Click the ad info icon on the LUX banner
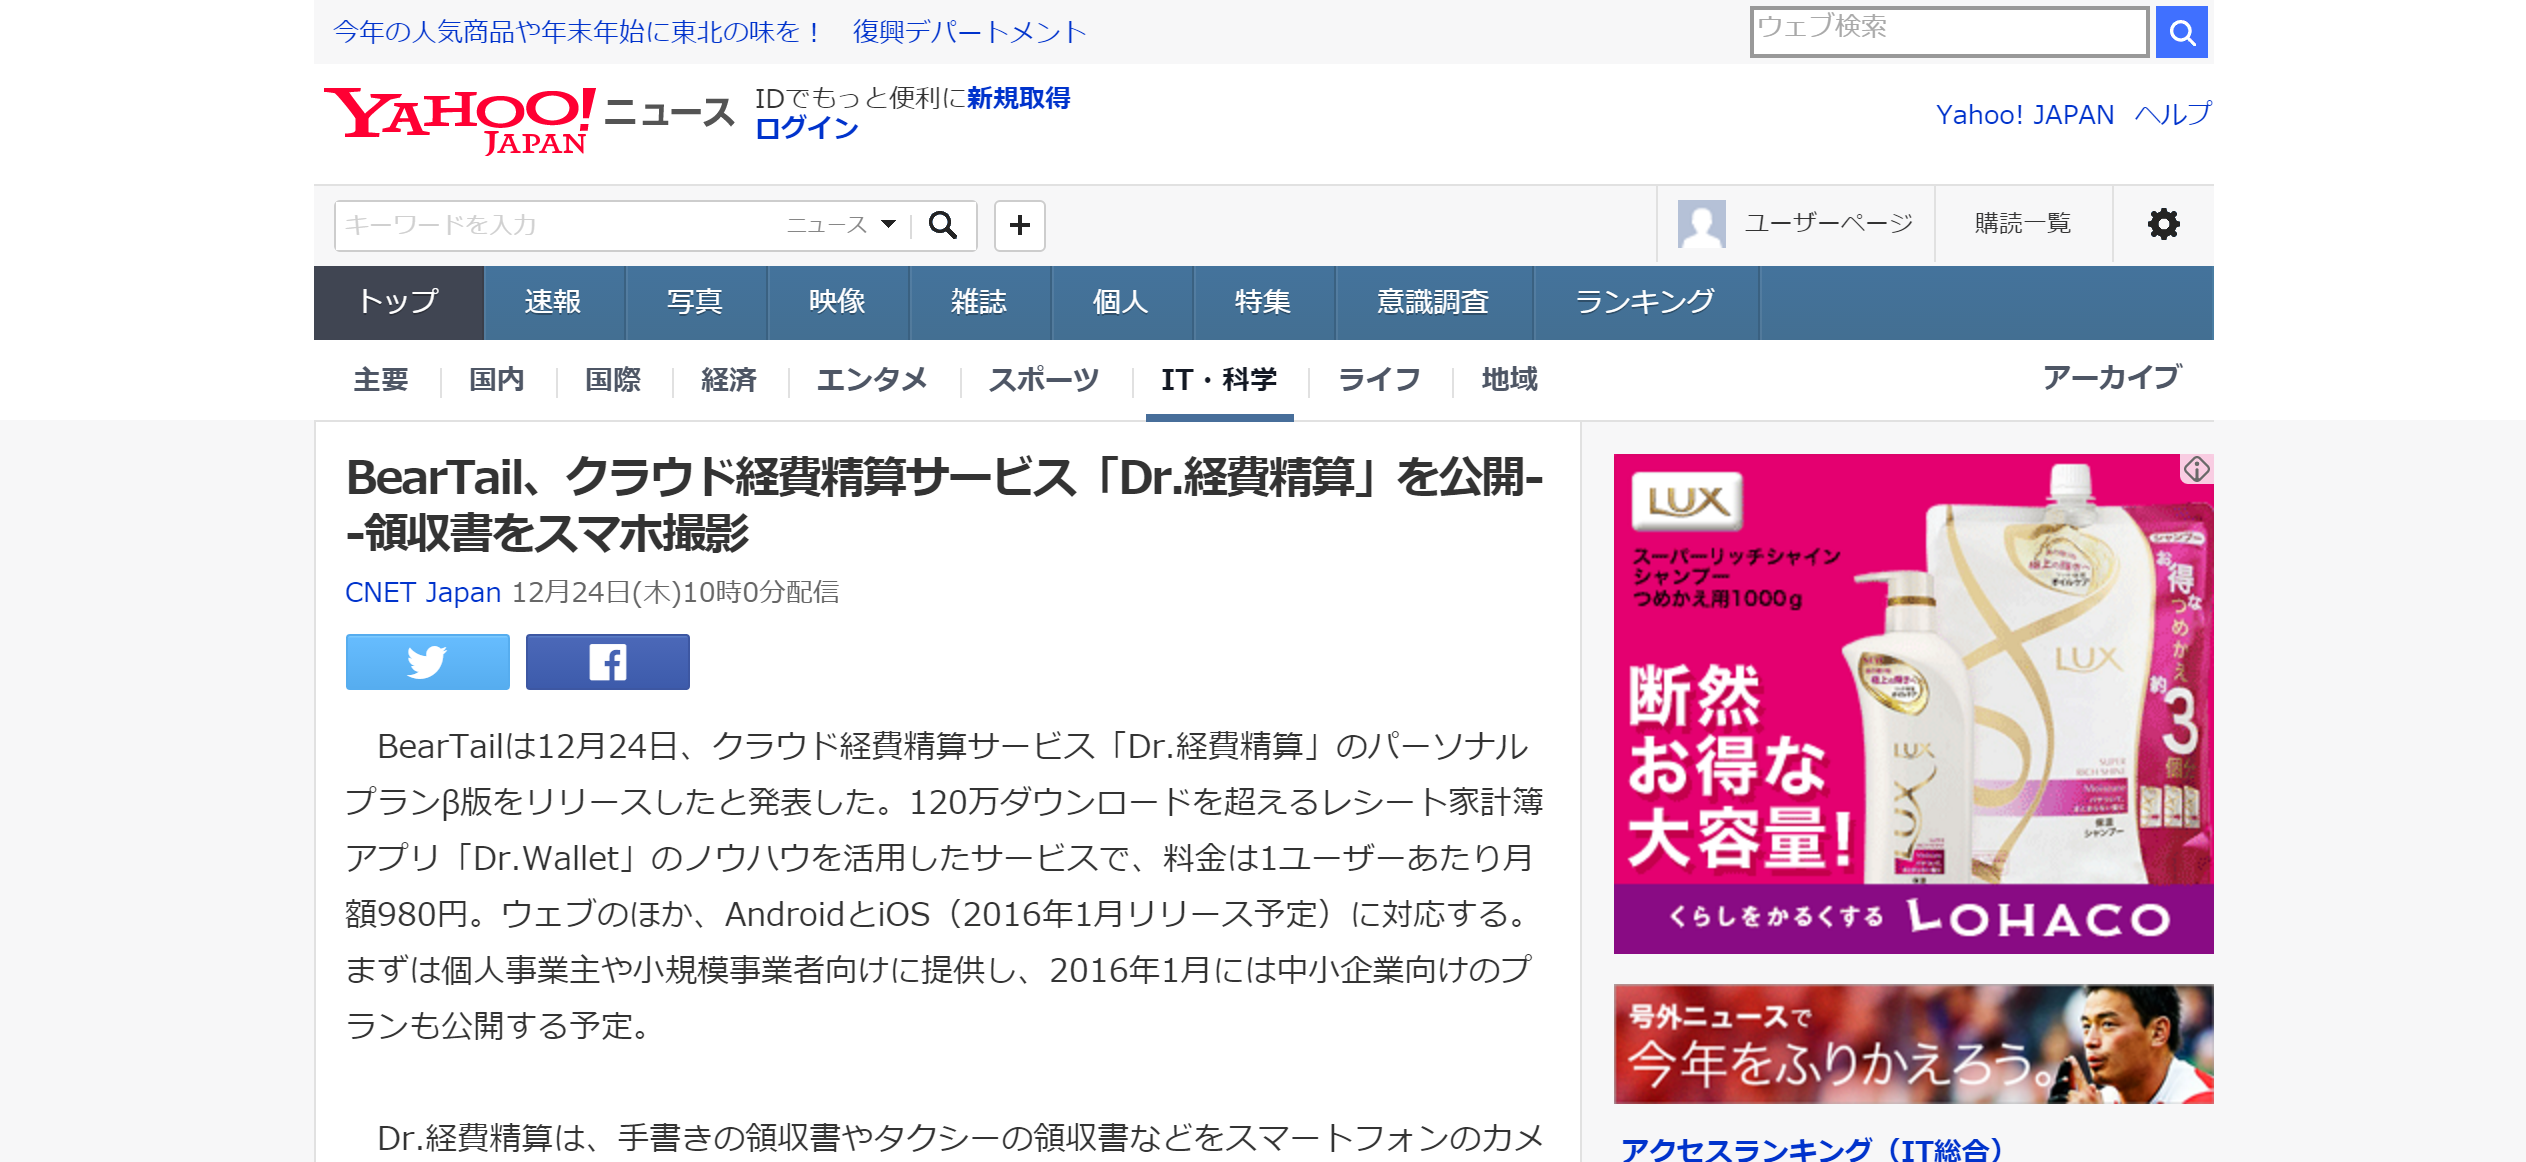This screenshot has width=2526, height=1162. [x=2196, y=468]
